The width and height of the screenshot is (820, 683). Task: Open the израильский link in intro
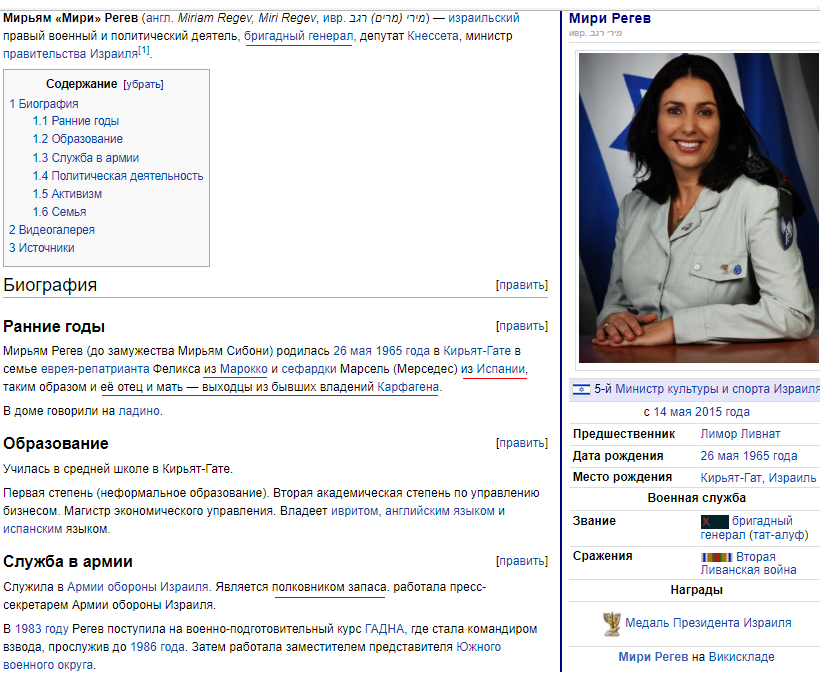click(484, 18)
